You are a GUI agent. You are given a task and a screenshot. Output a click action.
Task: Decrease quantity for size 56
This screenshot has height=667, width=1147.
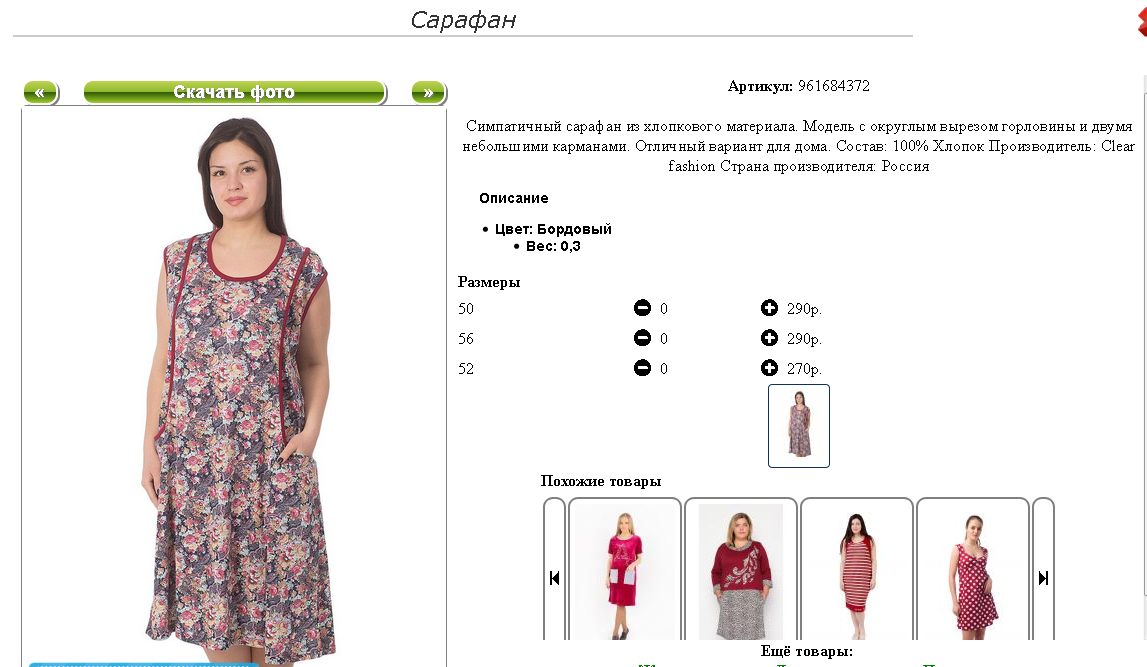coord(642,338)
